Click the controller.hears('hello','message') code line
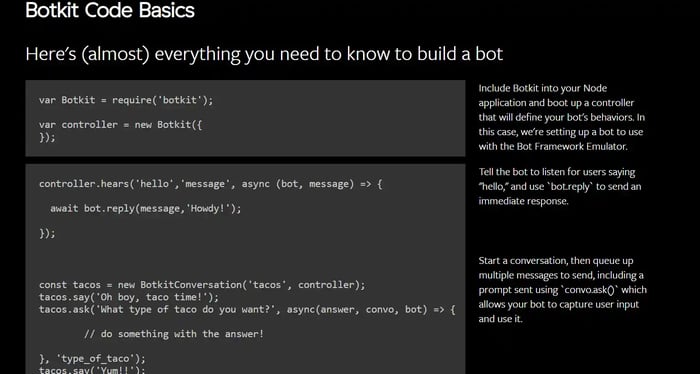 211,184
